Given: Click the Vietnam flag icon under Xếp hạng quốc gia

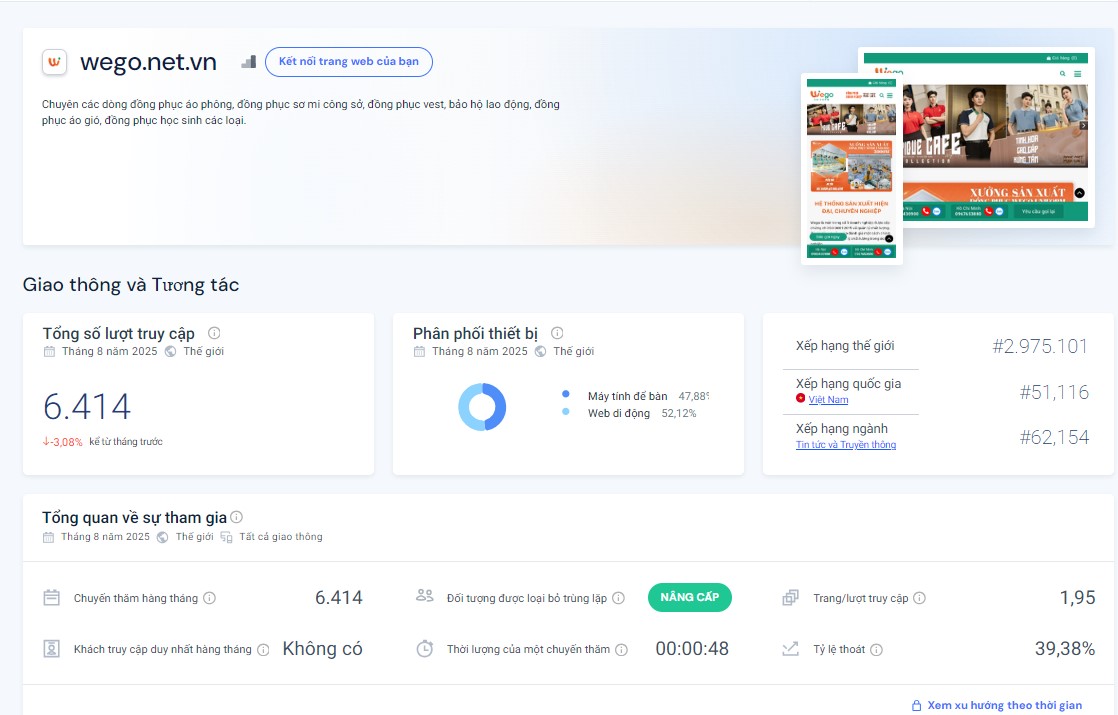Looking at the screenshot, I should (x=800, y=399).
